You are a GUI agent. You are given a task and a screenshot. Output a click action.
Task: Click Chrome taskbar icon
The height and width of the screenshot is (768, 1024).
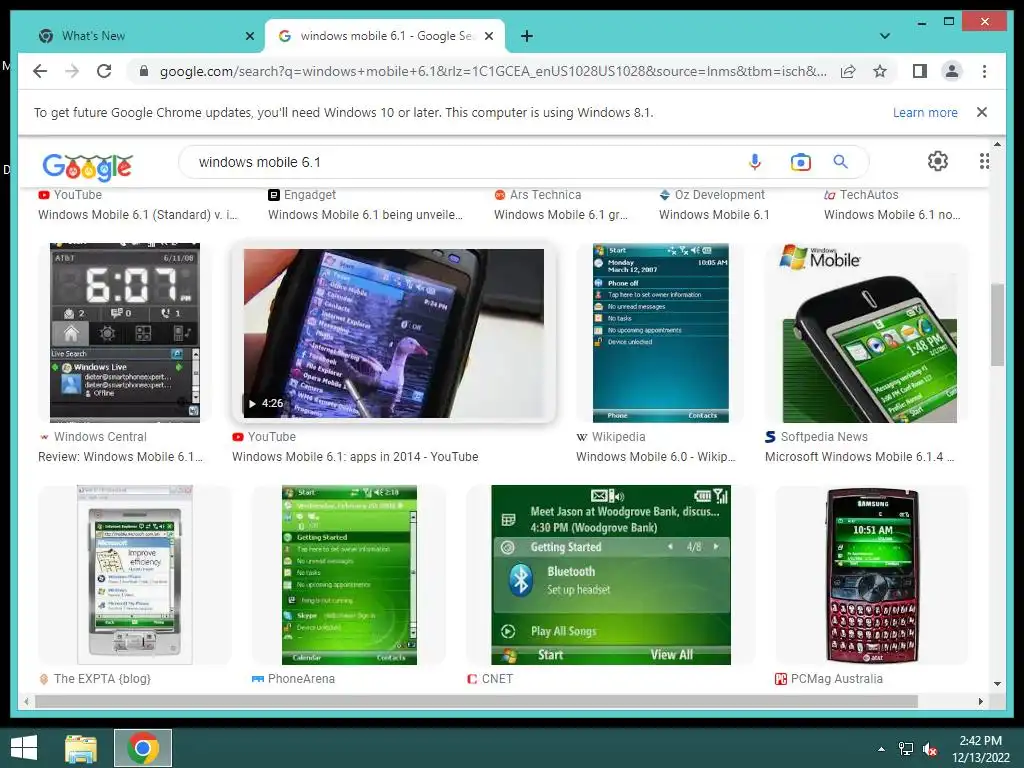click(x=143, y=748)
